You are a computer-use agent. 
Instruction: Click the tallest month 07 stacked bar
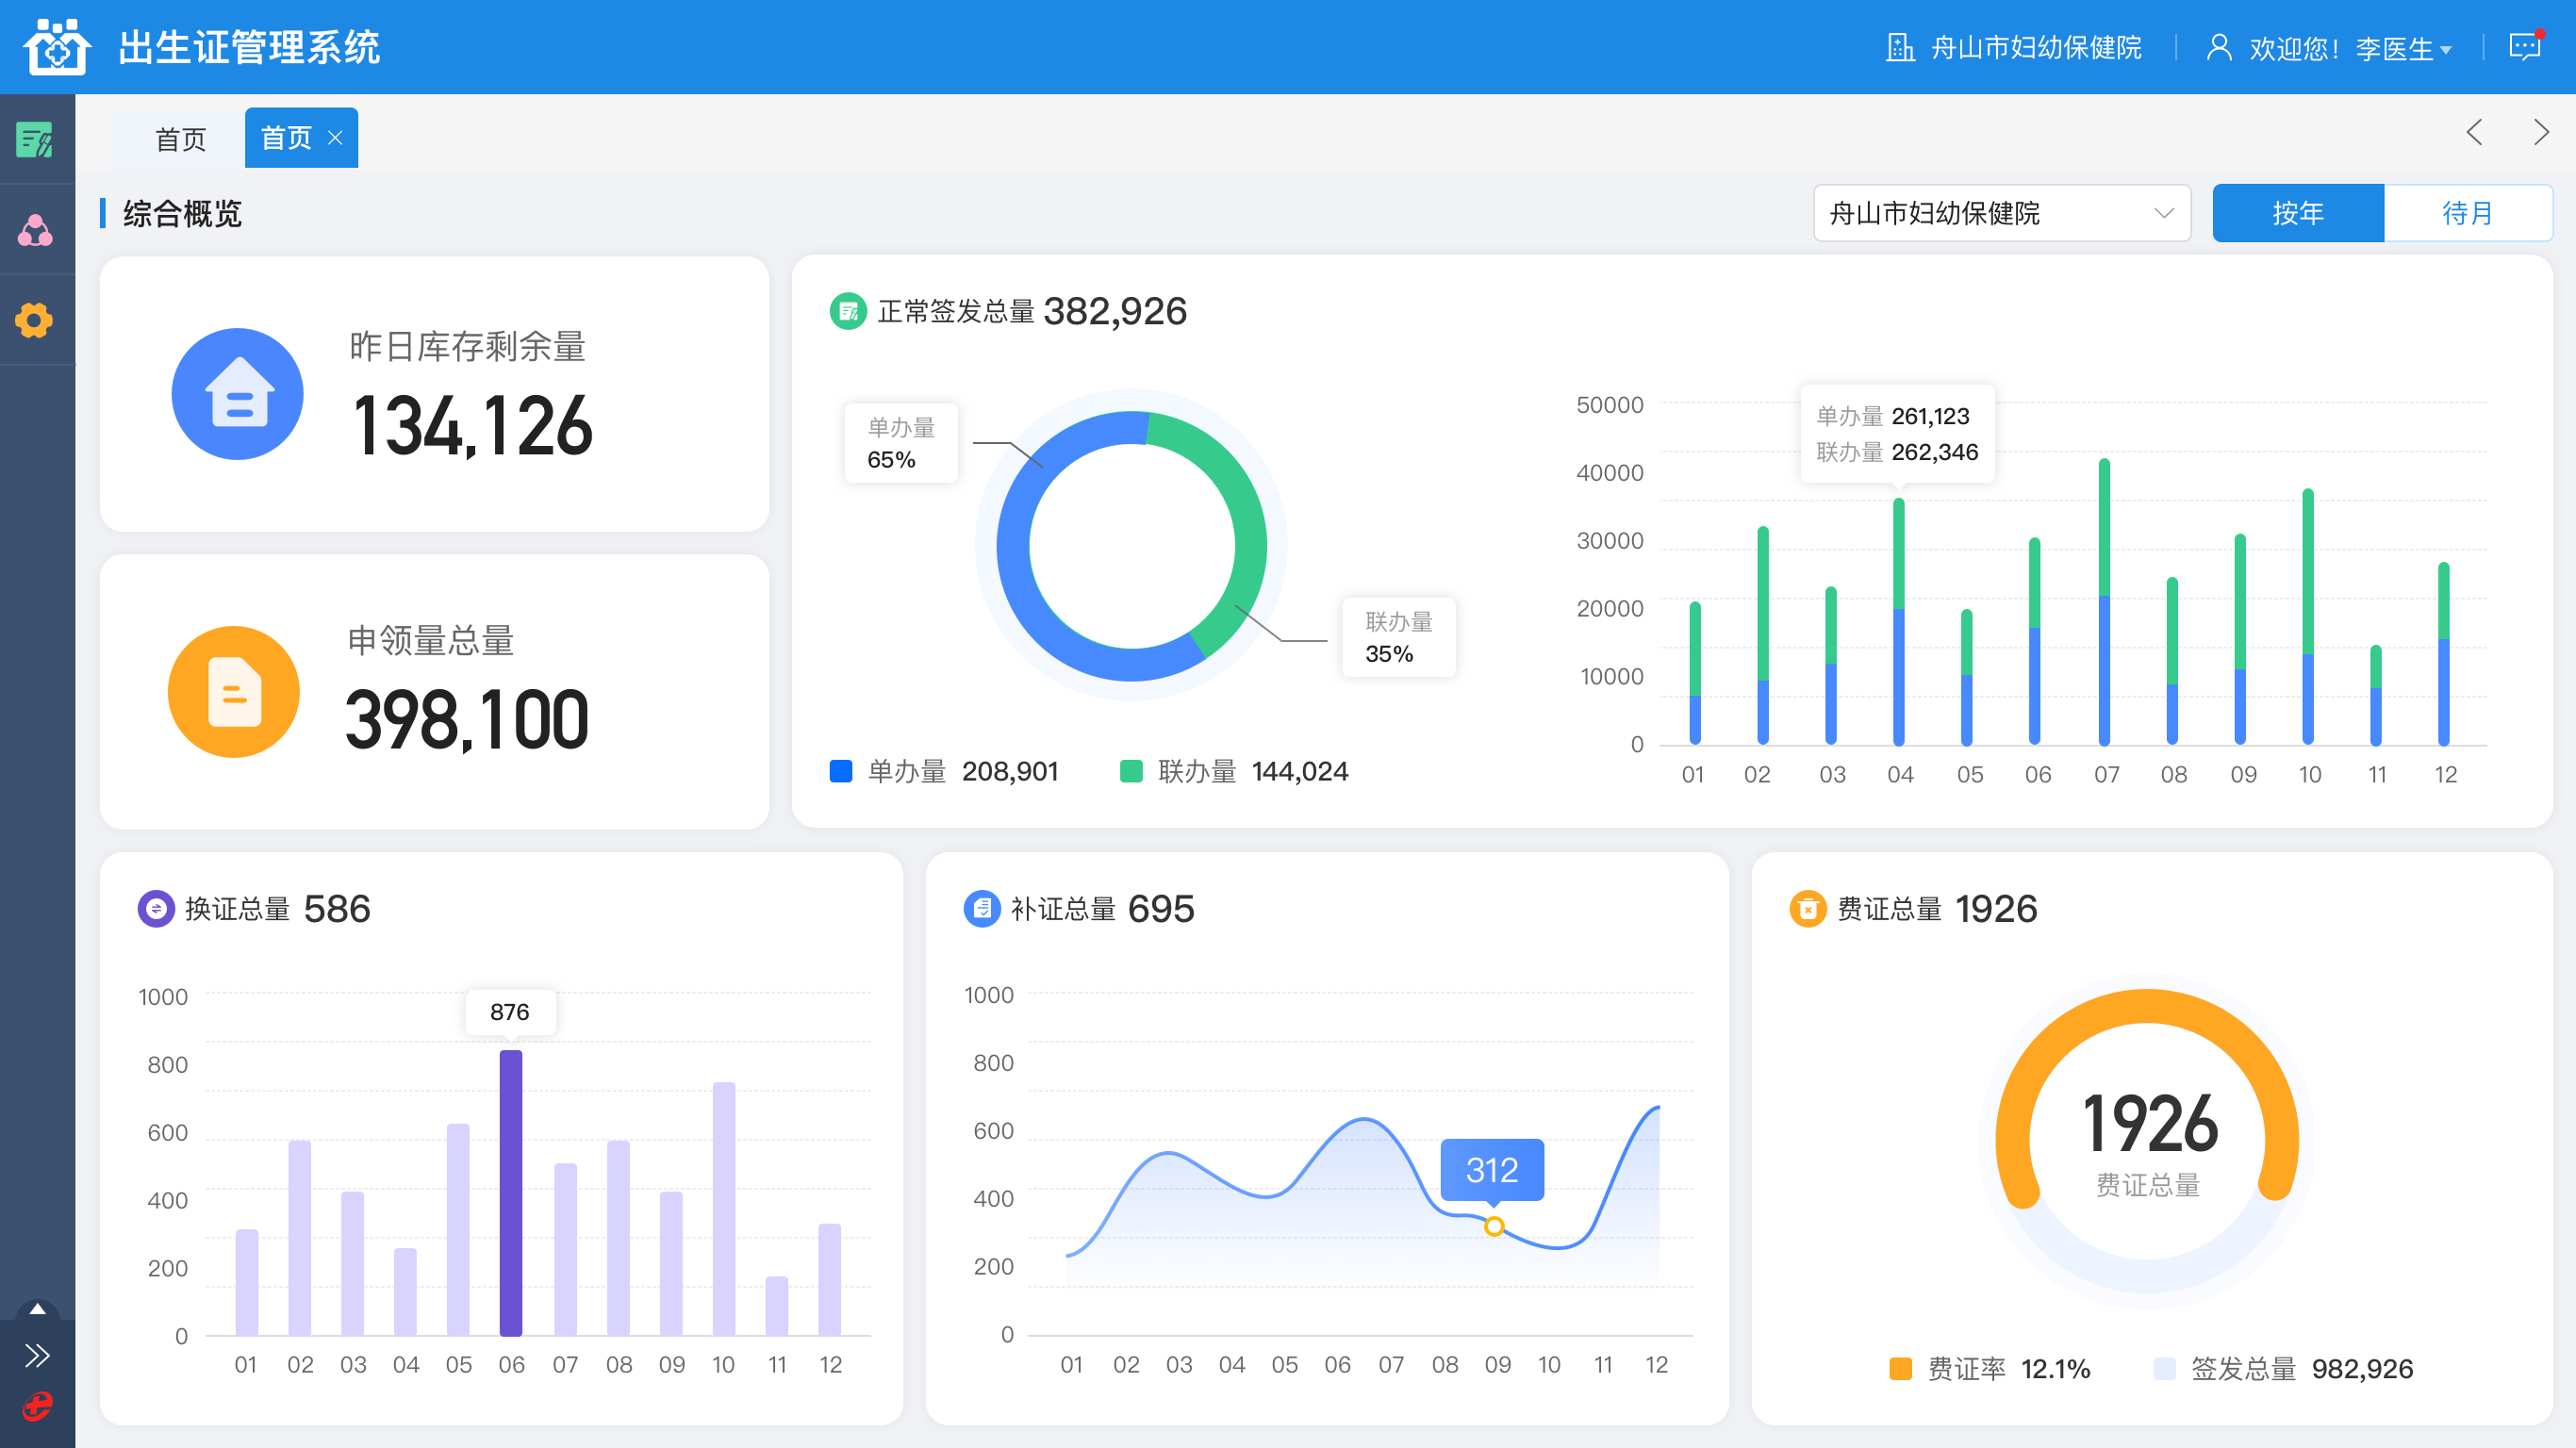(x=2104, y=602)
